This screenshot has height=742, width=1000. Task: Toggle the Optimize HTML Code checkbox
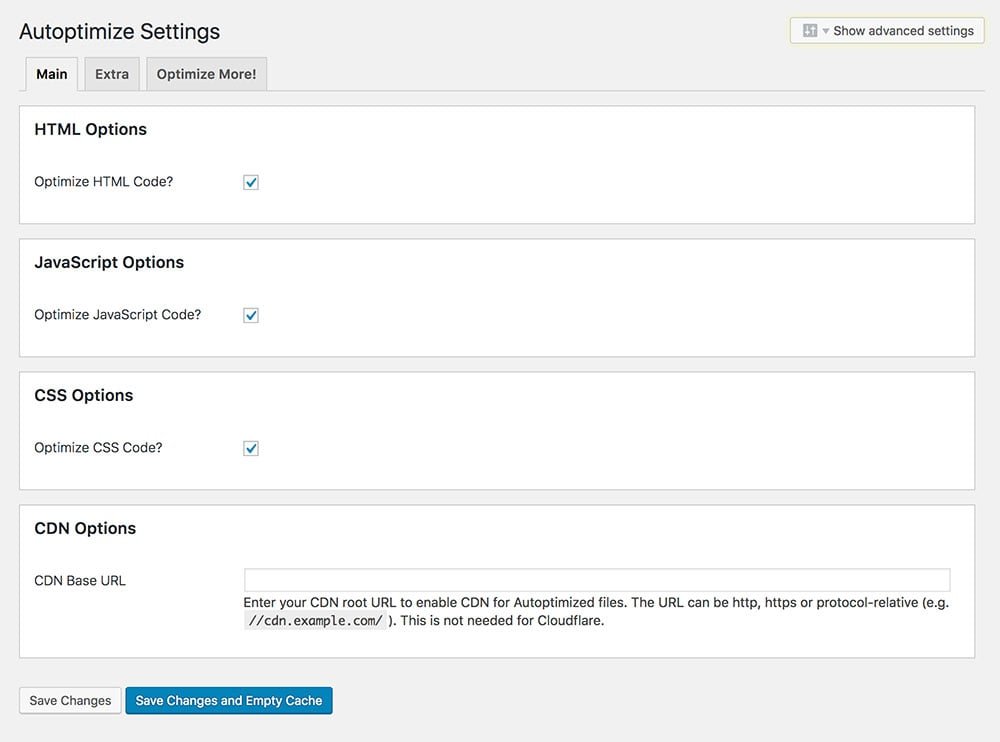[251, 182]
